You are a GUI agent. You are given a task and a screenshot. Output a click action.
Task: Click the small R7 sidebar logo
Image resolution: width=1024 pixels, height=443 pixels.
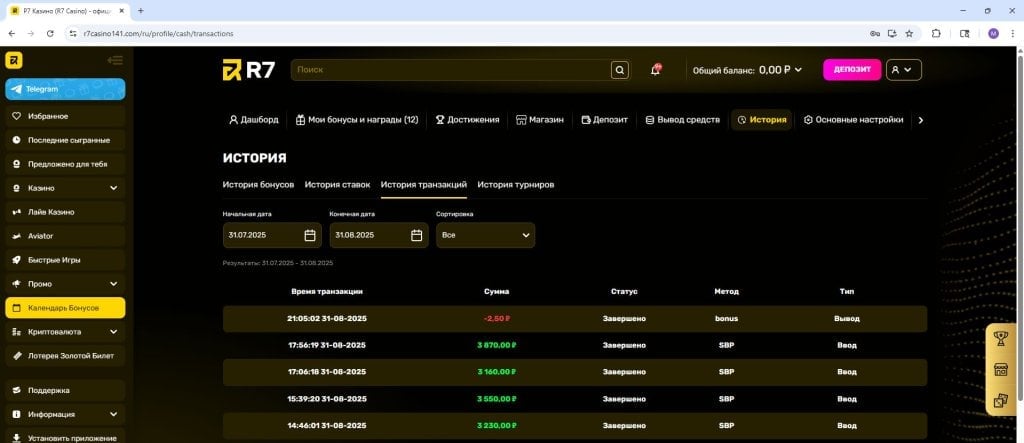[x=14, y=61]
